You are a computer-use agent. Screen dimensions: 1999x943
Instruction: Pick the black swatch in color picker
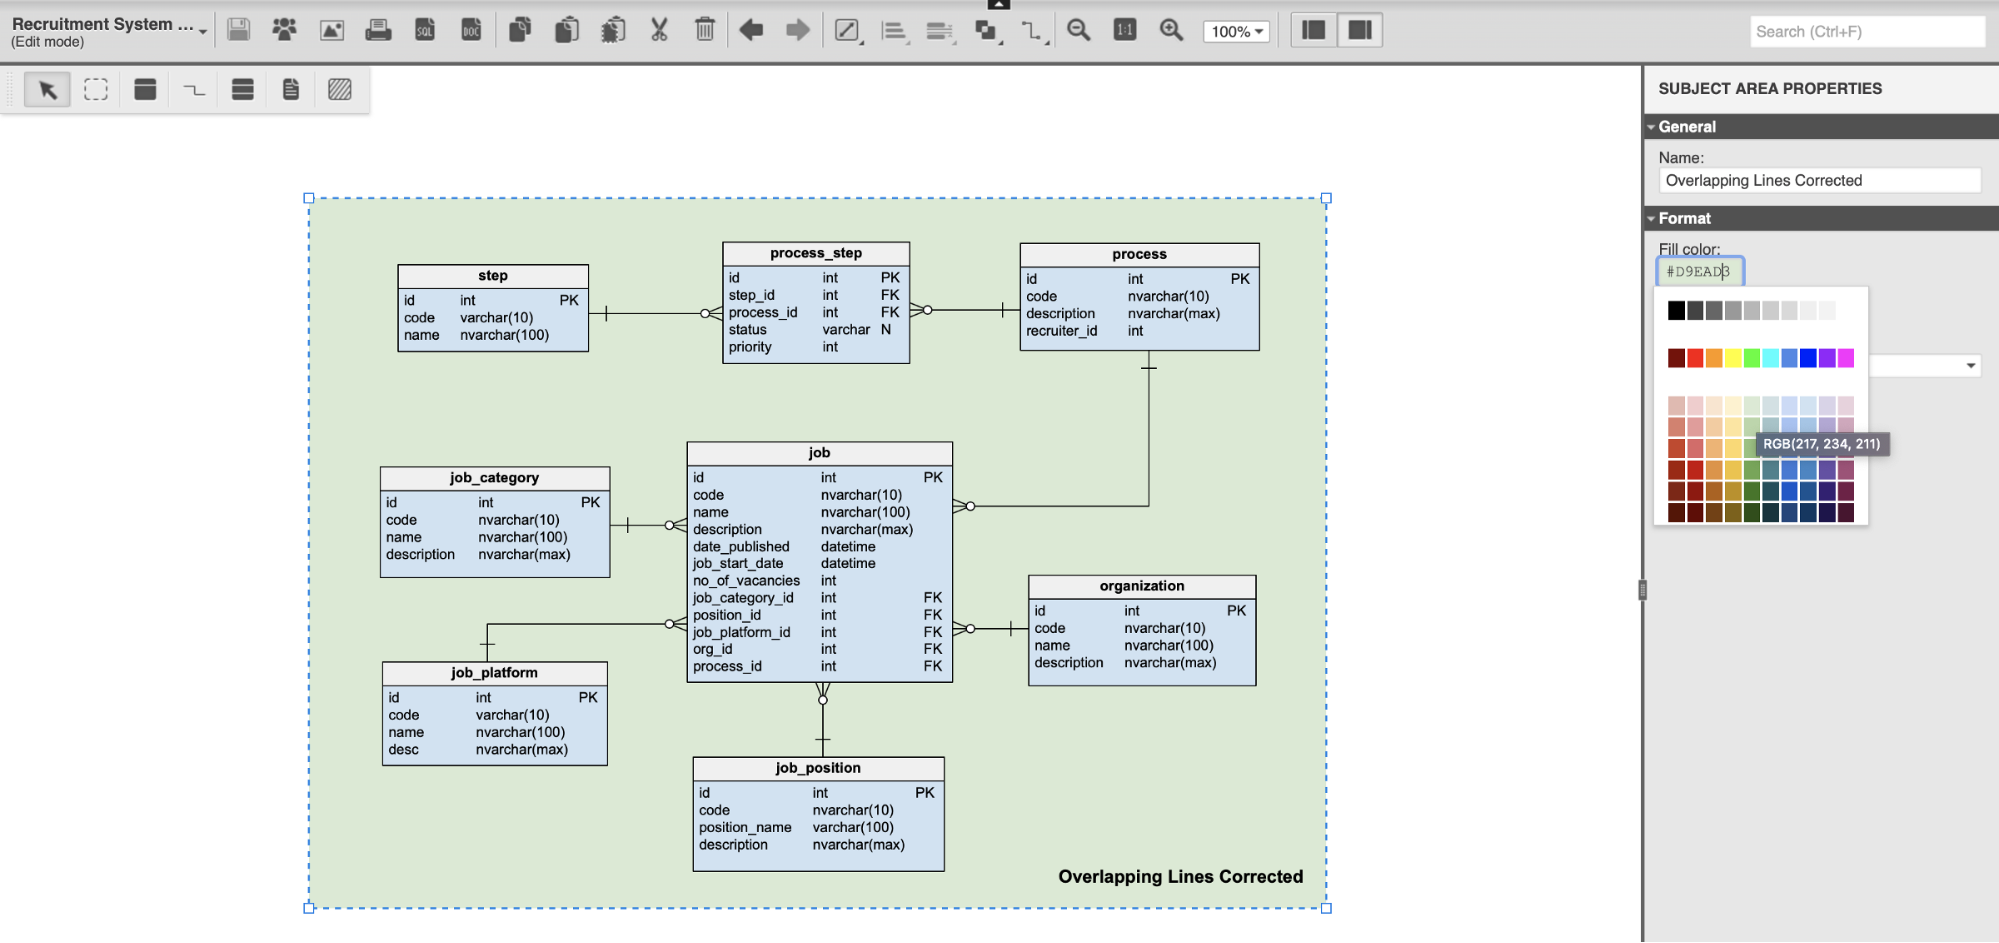point(1676,311)
